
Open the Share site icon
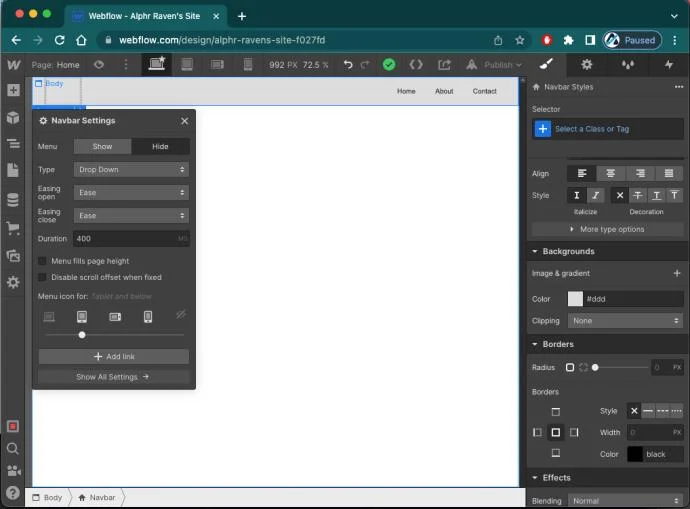pos(444,65)
